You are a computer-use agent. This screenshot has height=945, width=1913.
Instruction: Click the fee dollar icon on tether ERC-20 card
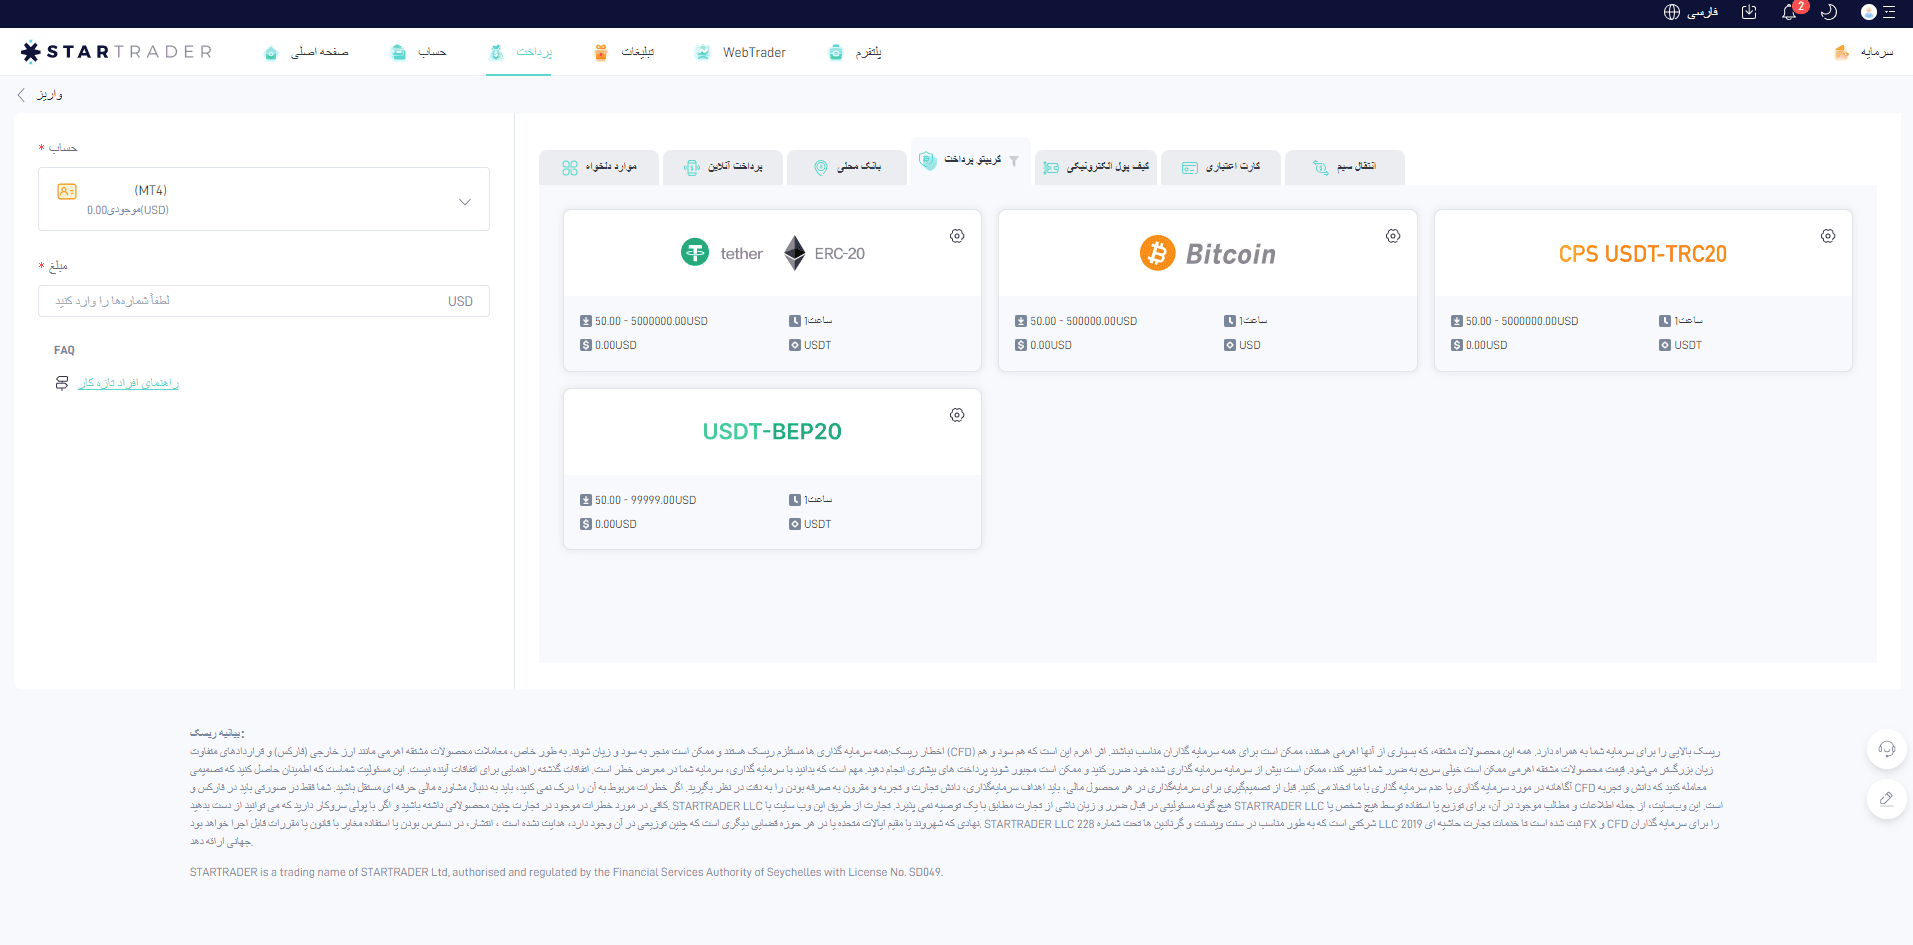coord(586,345)
